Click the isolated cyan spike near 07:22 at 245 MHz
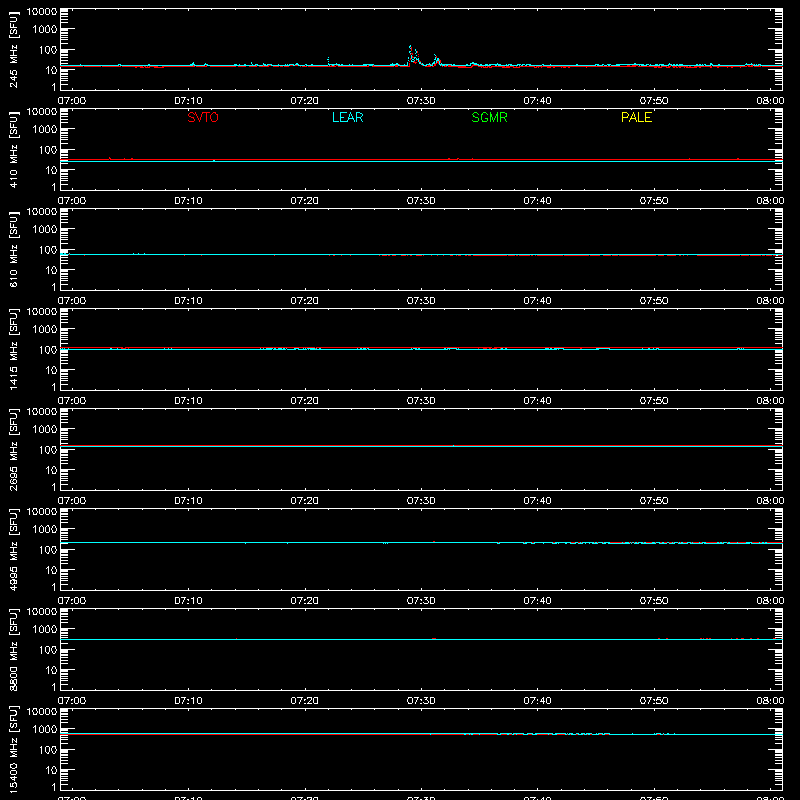800x800 pixels. [x=328, y=60]
